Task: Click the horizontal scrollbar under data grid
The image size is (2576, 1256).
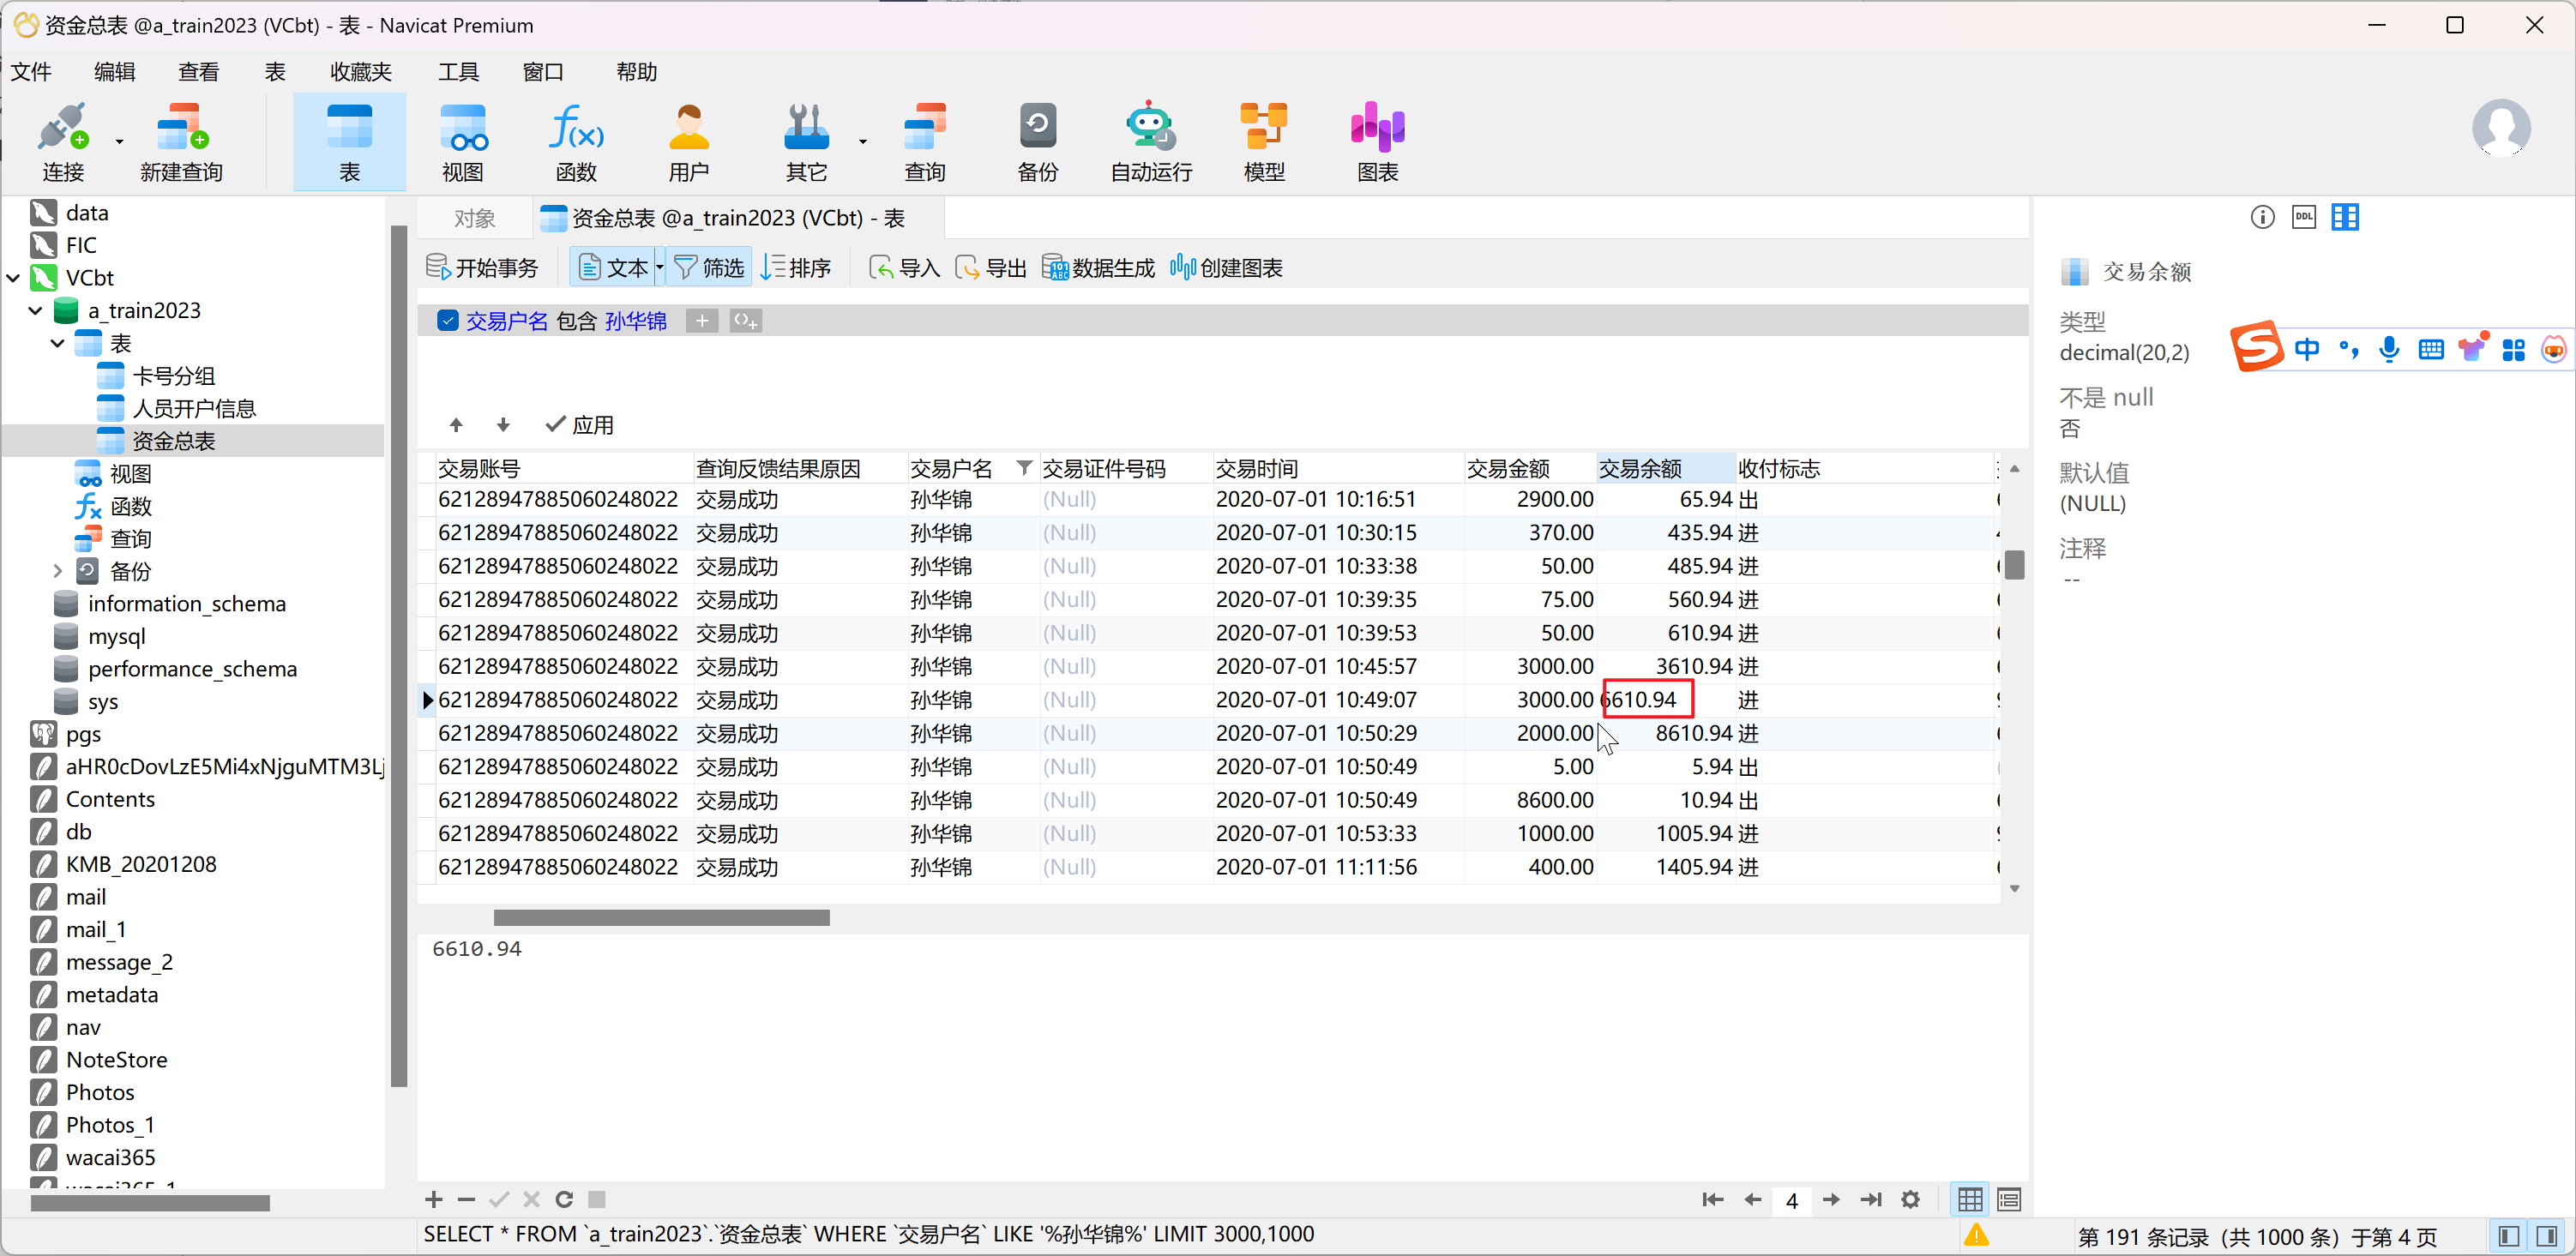Action: tap(661, 917)
